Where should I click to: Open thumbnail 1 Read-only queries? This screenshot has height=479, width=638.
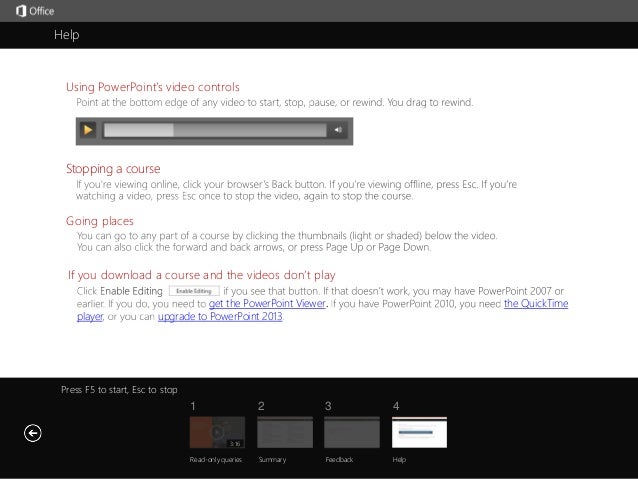(x=217, y=432)
